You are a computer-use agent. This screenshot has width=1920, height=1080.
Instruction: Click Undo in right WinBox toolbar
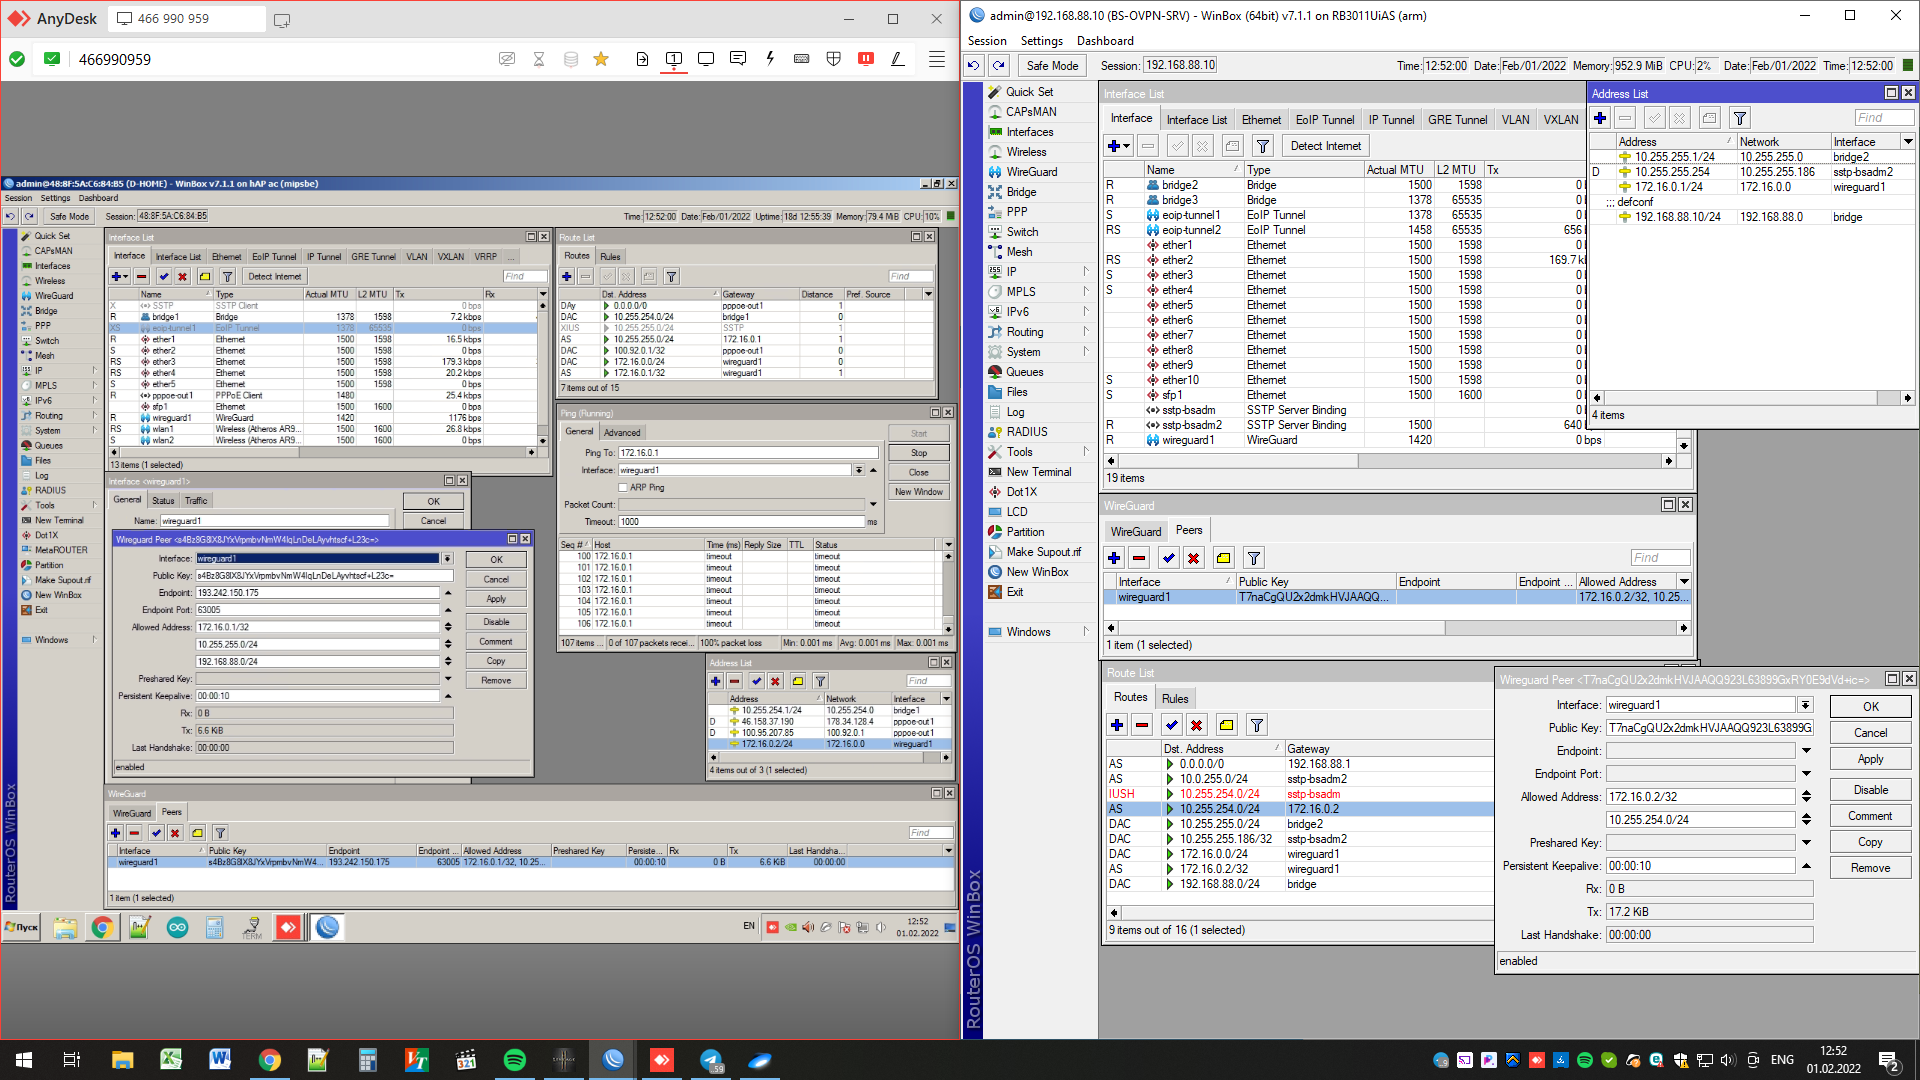[974, 66]
